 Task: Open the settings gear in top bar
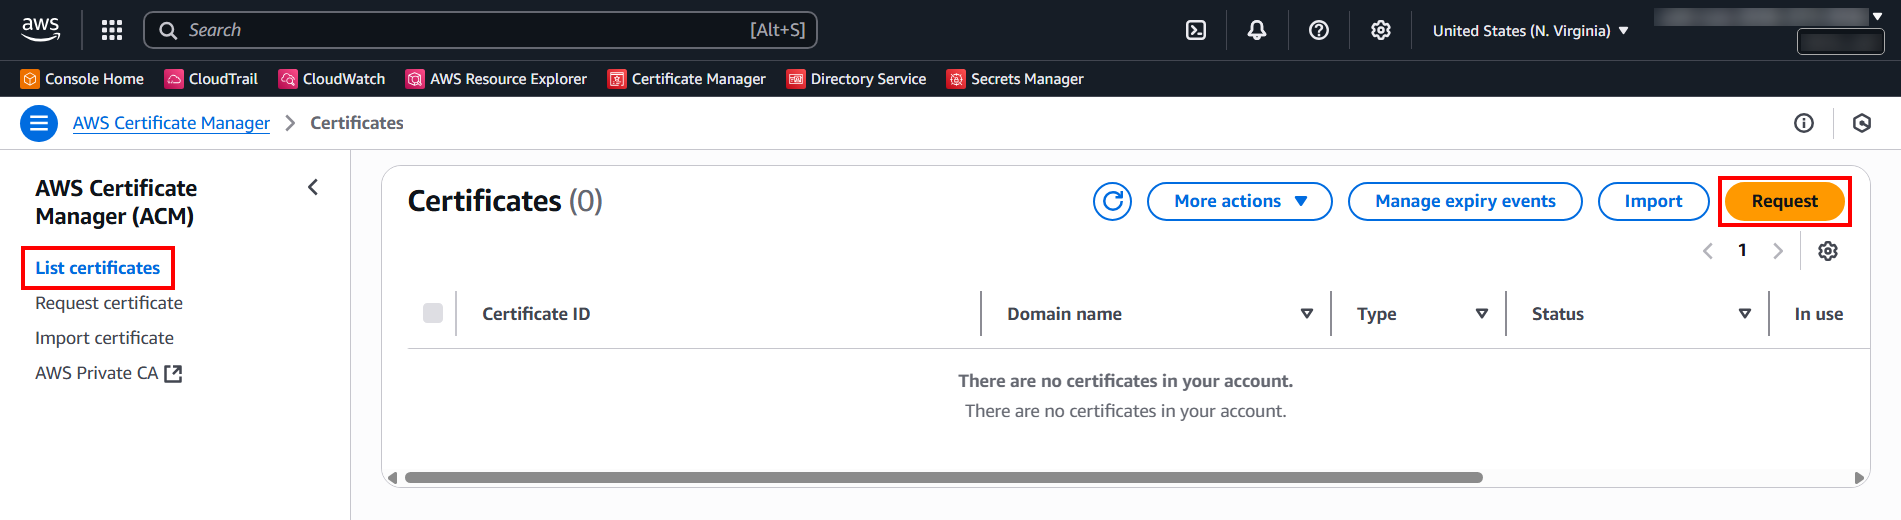pyautogui.click(x=1381, y=30)
